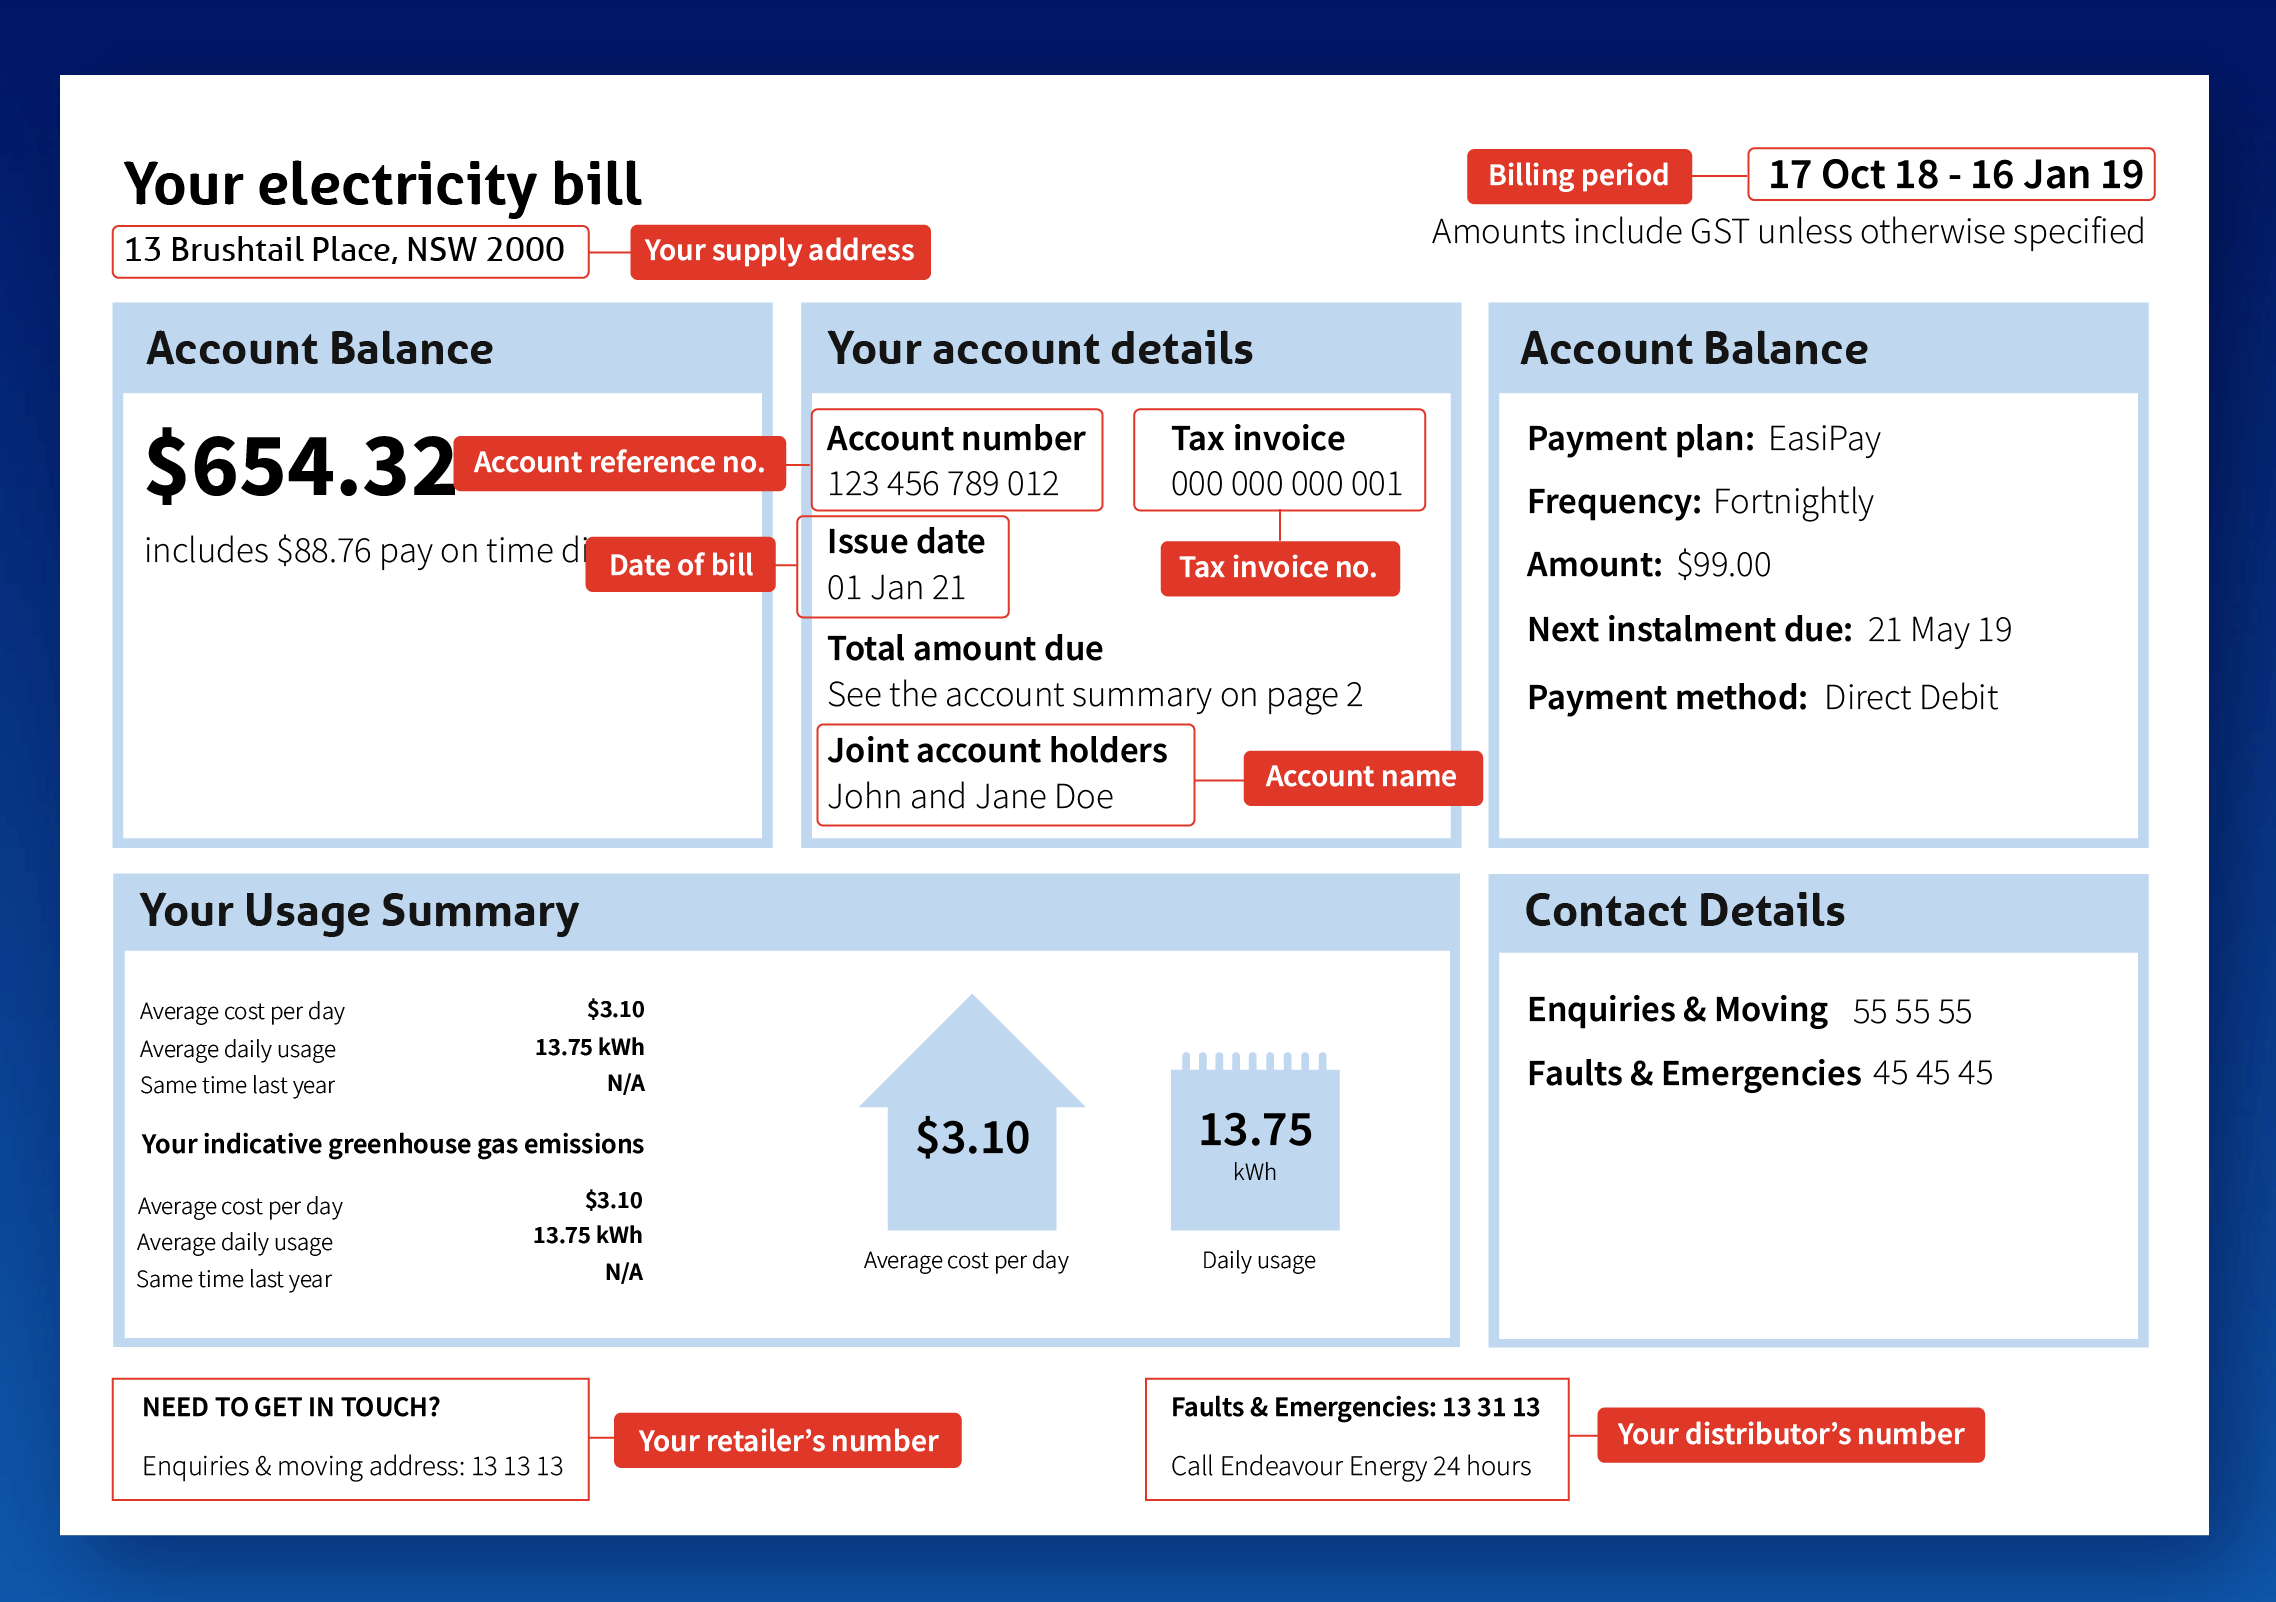The height and width of the screenshot is (1602, 2276).
Task: Click the Need to get in touch box
Action: [350, 1438]
